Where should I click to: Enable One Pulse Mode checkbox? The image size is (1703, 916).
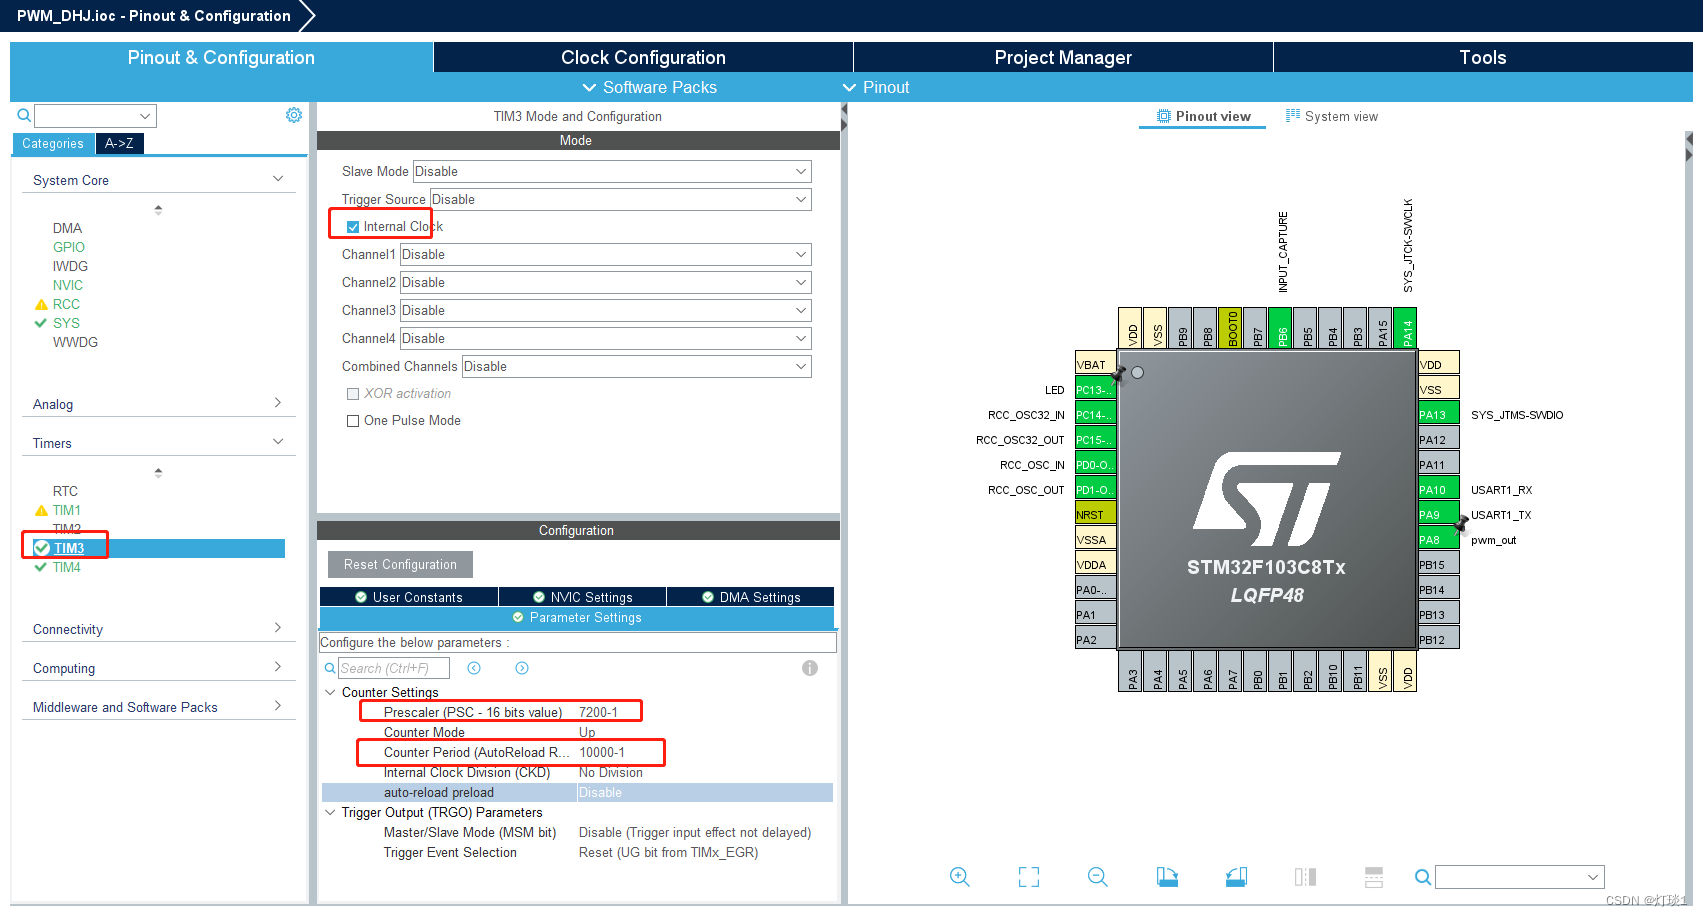coord(353,421)
